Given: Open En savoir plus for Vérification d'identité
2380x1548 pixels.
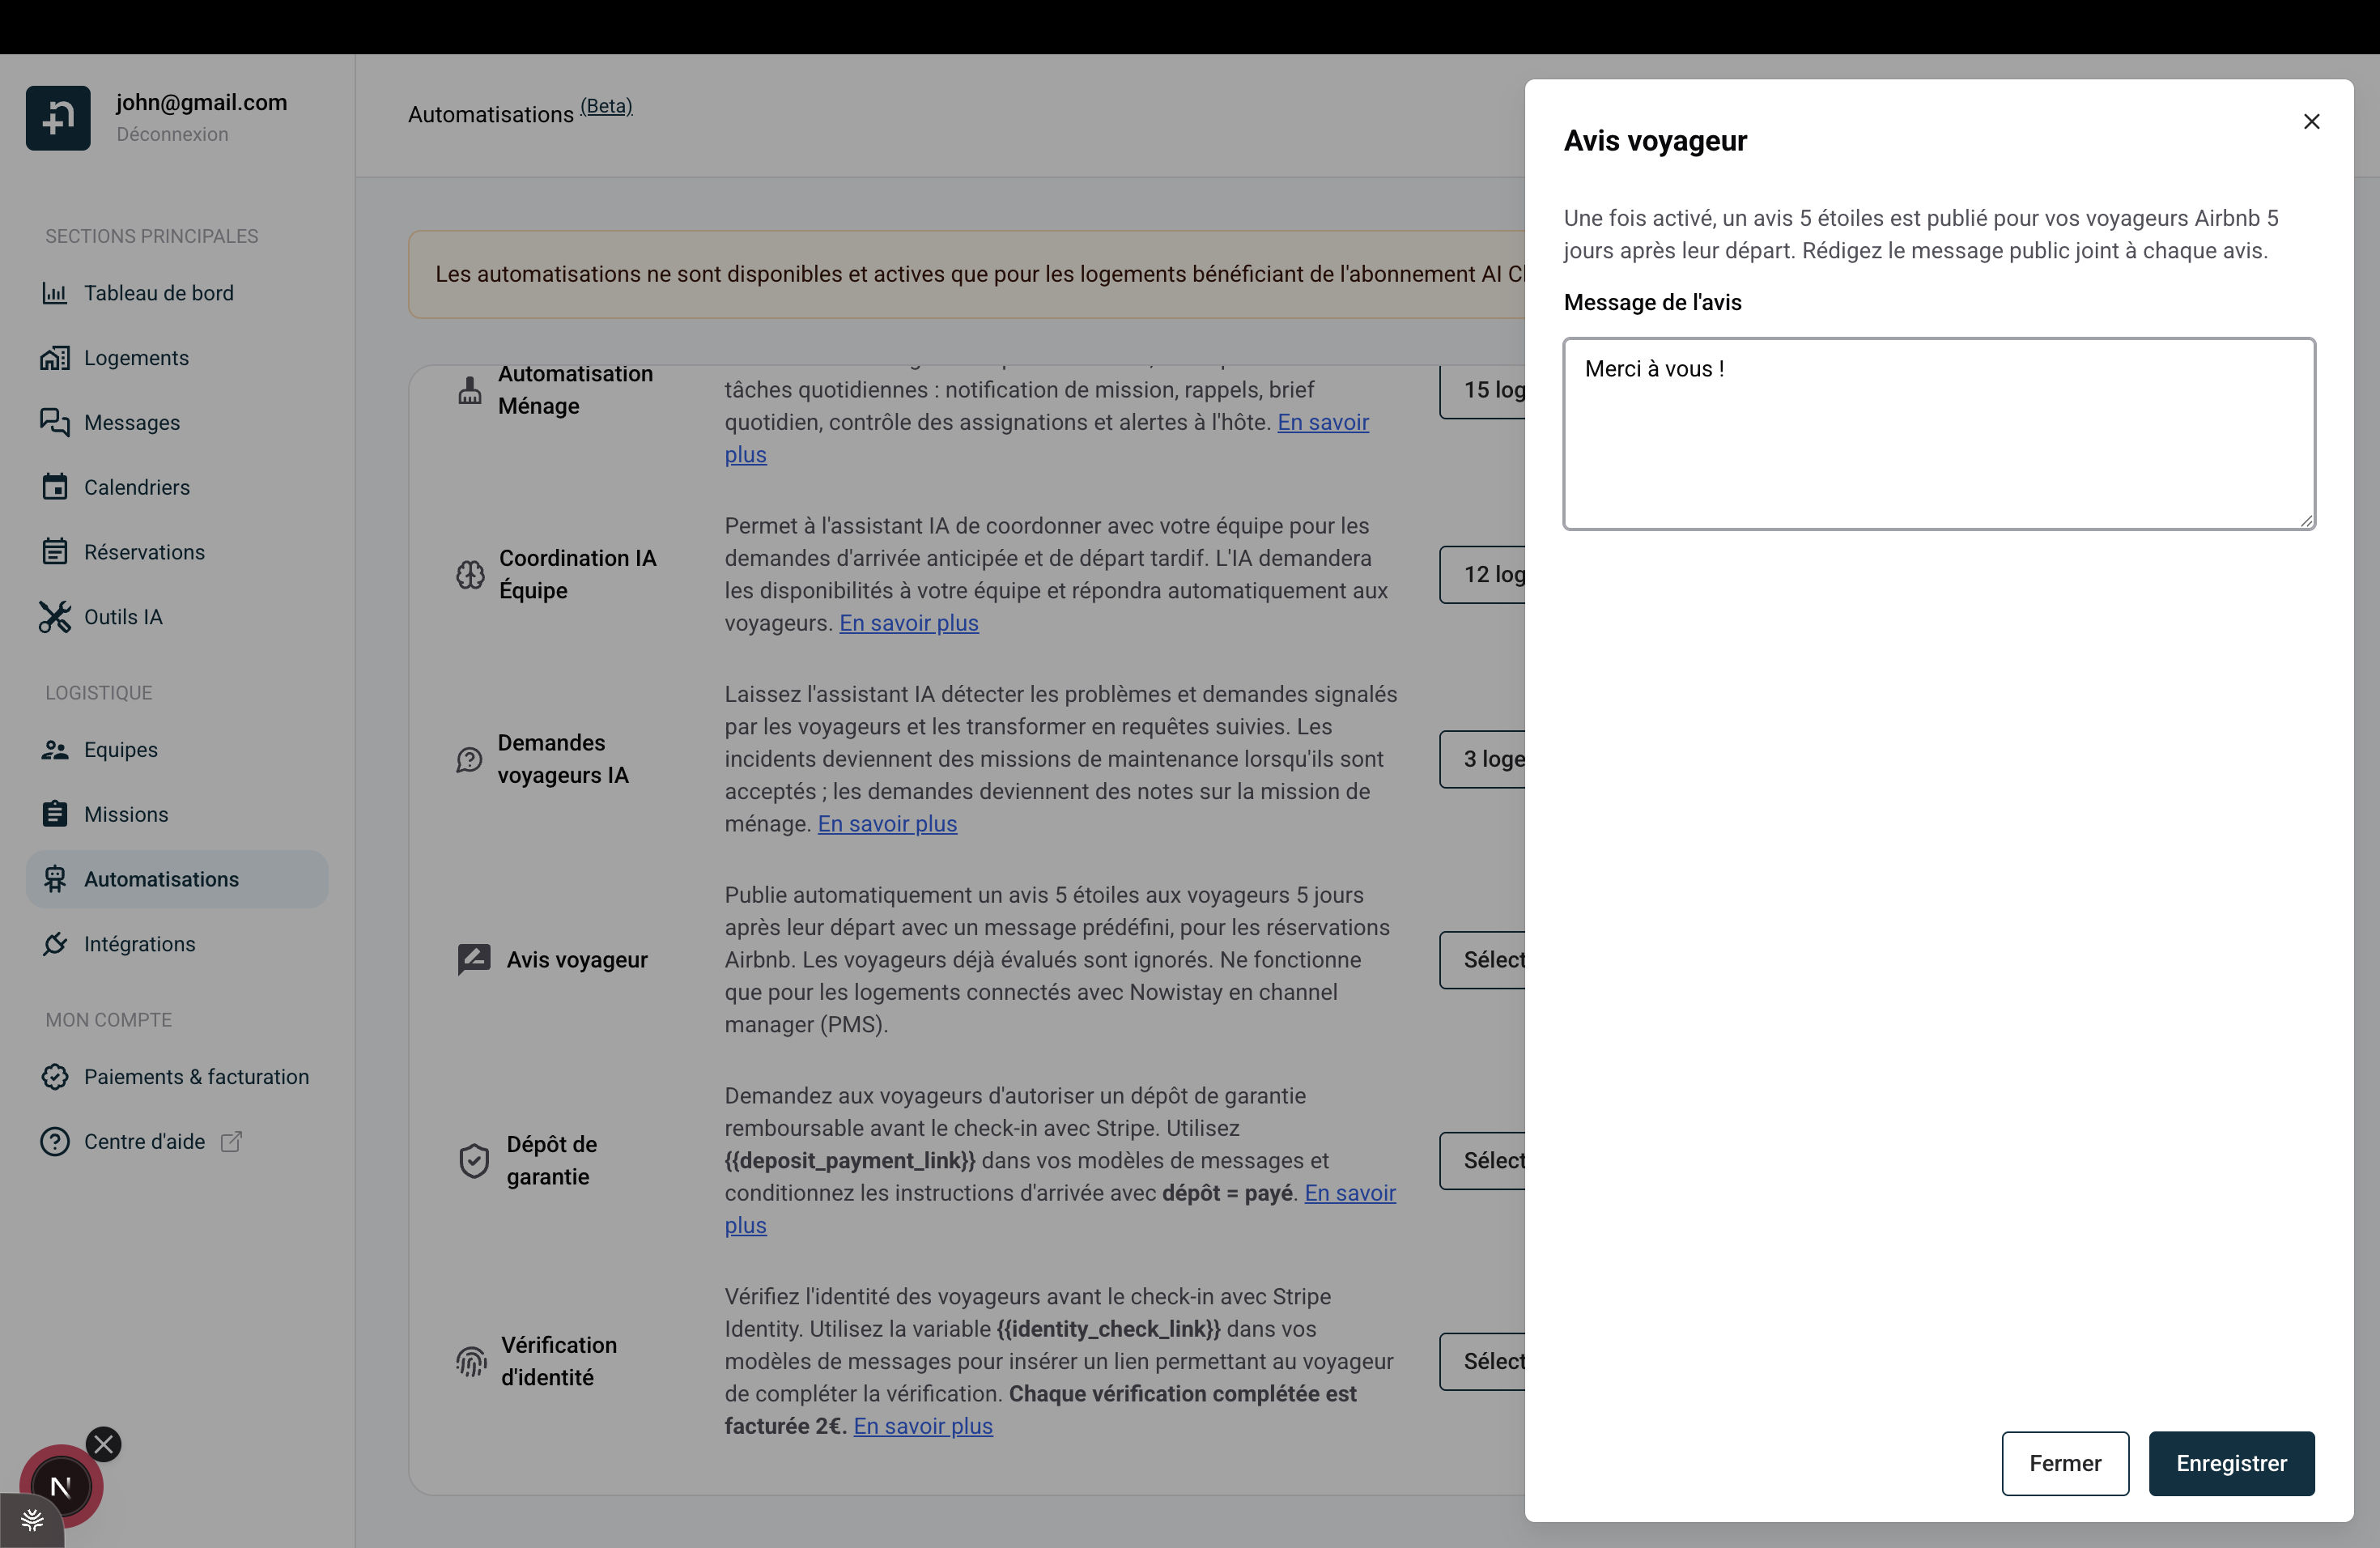Looking at the screenshot, I should coord(923,1426).
